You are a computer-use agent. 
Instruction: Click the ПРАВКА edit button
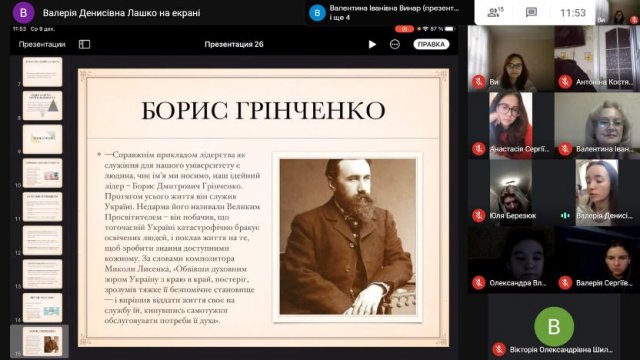click(431, 44)
